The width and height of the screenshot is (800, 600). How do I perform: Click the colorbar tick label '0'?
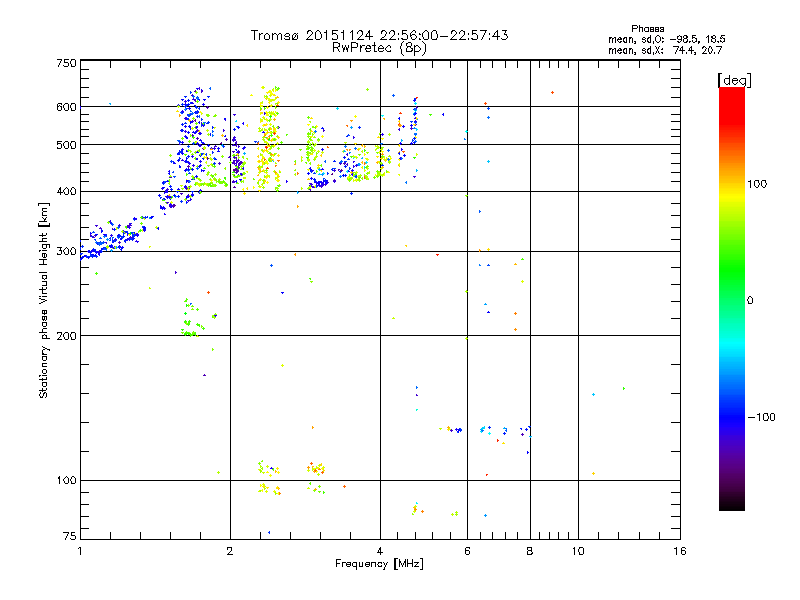point(750,301)
